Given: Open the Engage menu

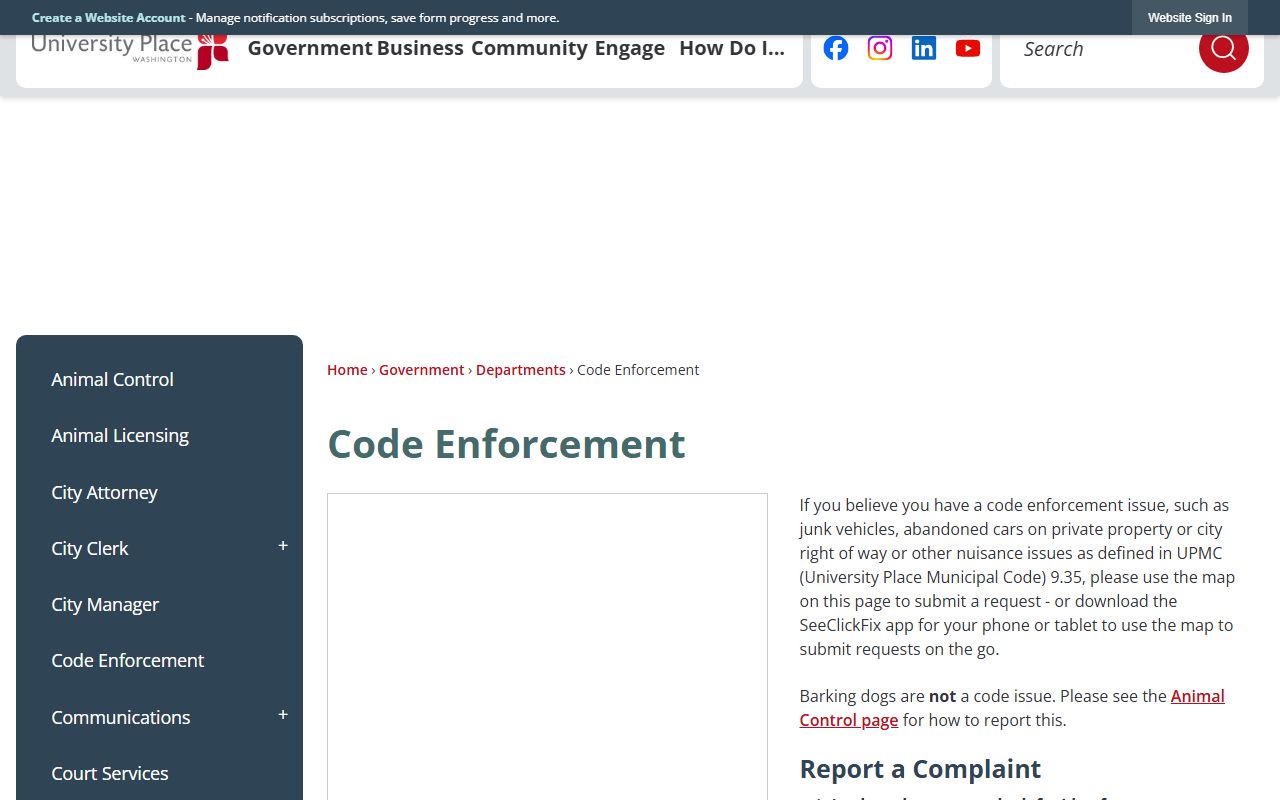Looking at the screenshot, I should click(630, 49).
